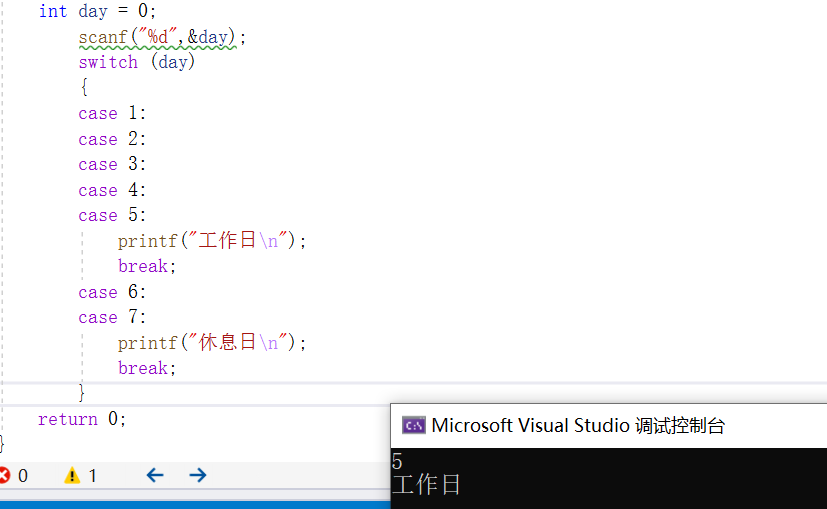Navigate forward with the right arrow
This screenshot has width=827, height=509.
click(198, 475)
